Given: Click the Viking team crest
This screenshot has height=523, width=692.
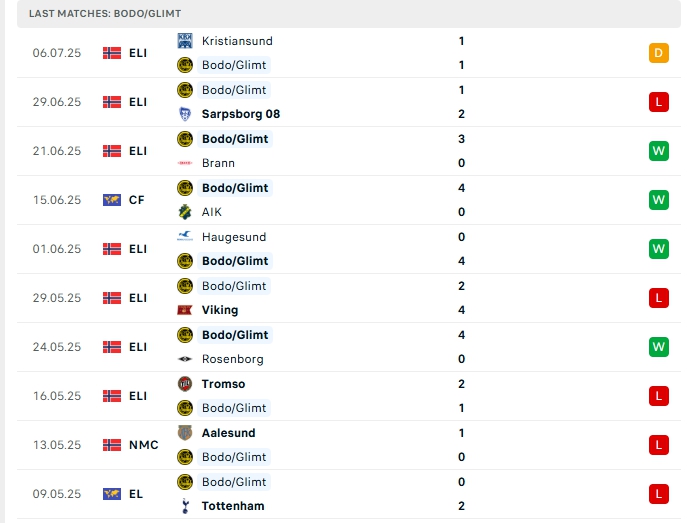Looking at the screenshot, I should click(x=185, y=310).
